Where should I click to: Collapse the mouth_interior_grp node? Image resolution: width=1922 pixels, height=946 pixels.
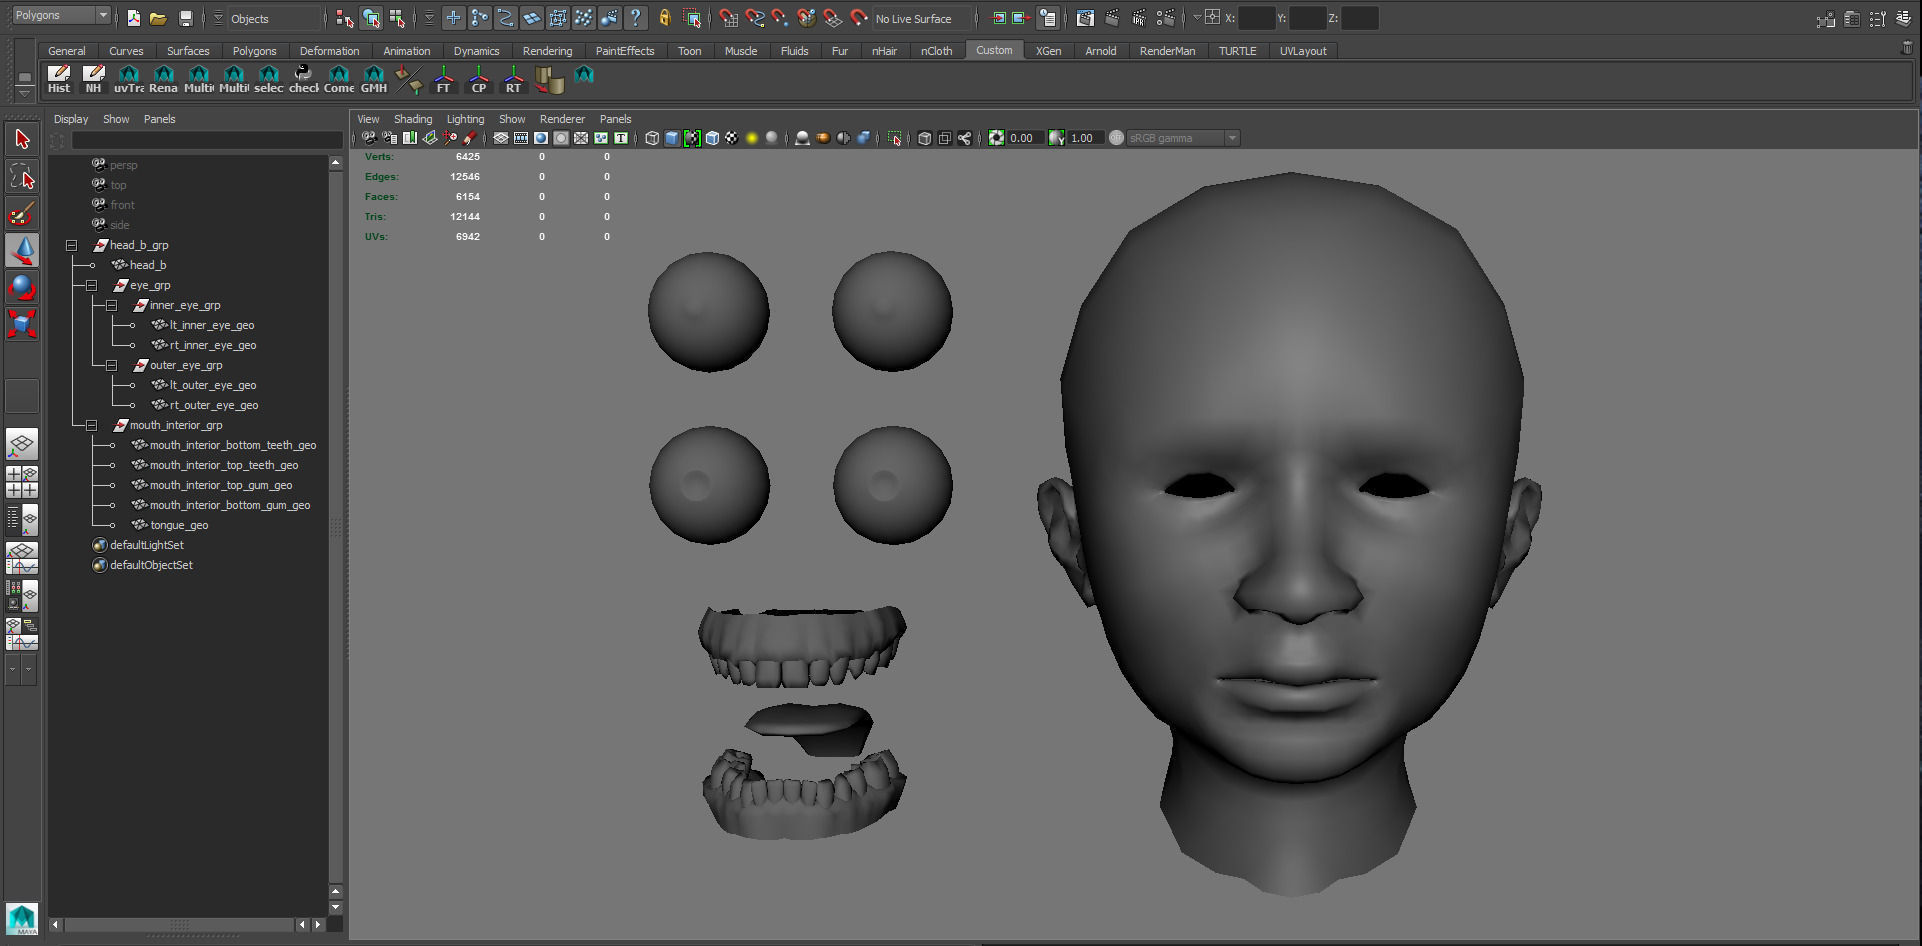[91, 425]
